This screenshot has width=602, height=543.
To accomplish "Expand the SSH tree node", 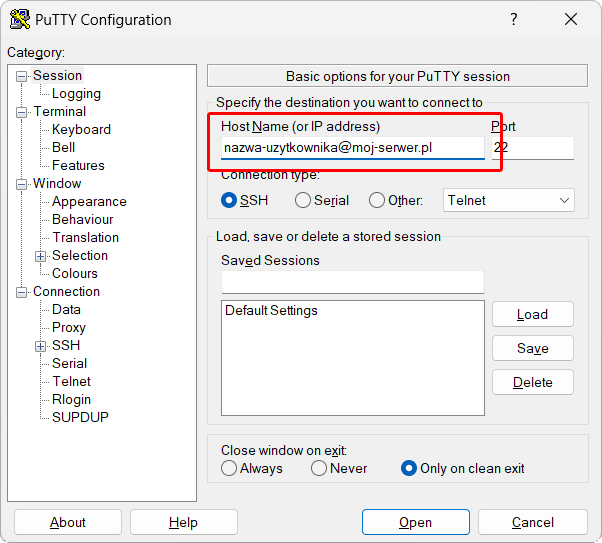I will (41, 346).
